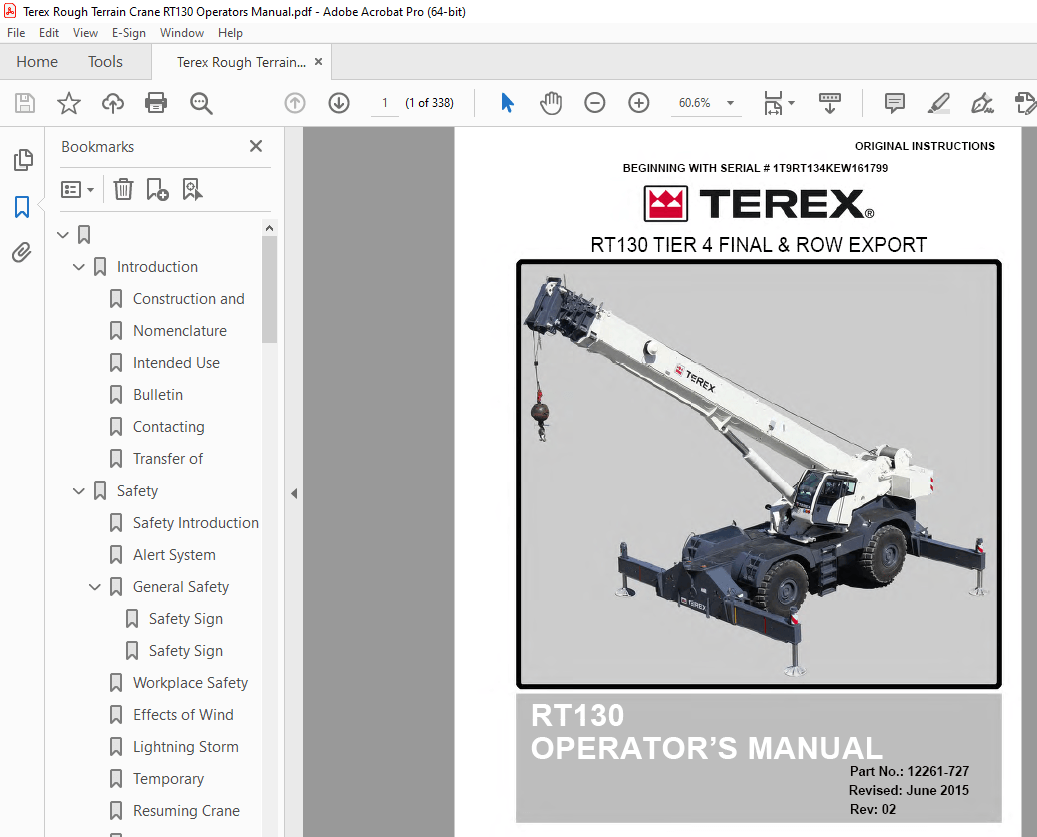The width and height of the screenshot is (1037, 837).
Task: Collapse the Safety bookmark tree
Action: (x=78, y=490)
